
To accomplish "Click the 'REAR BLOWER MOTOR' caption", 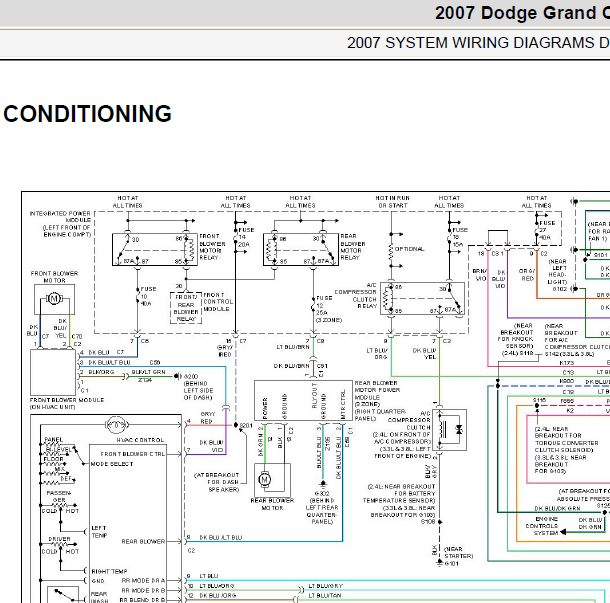I will point(272,504).
